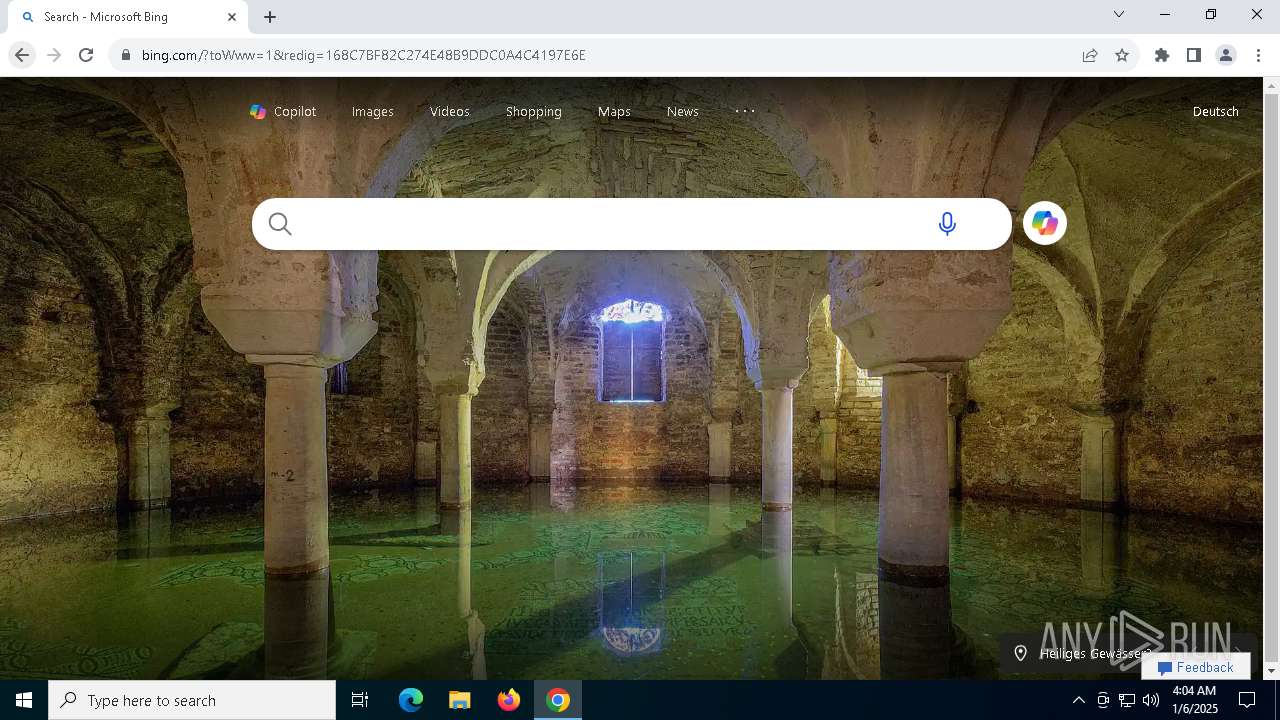Share this page icon in address bar

pyautogui.click(x=1090, y=55)
